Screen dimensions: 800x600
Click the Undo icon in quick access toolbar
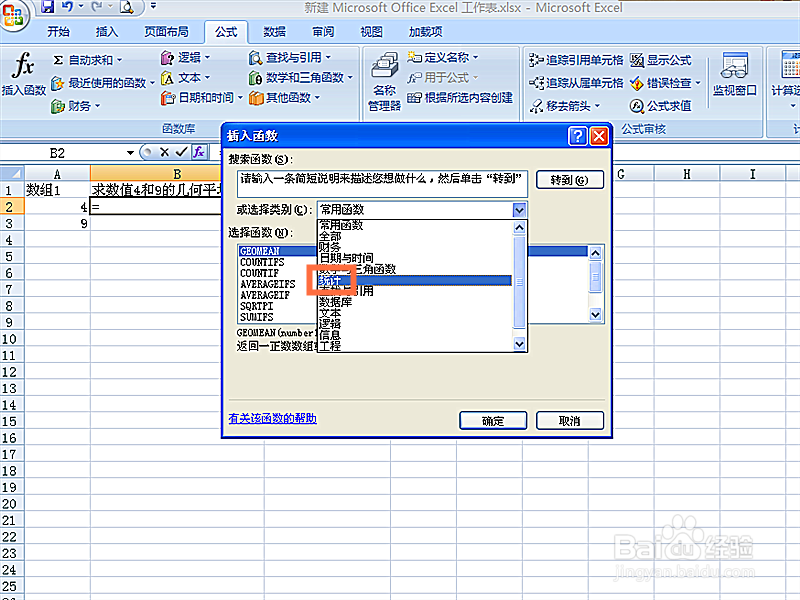coord(67,7)
